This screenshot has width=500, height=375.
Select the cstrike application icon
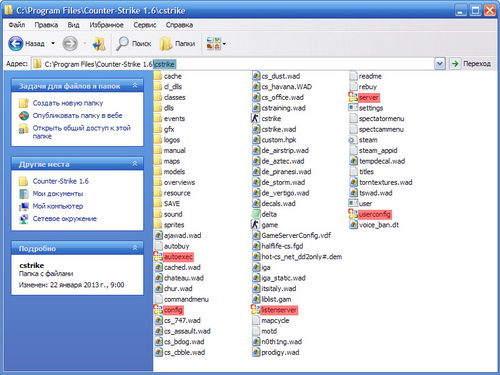[x=255, y=118]
